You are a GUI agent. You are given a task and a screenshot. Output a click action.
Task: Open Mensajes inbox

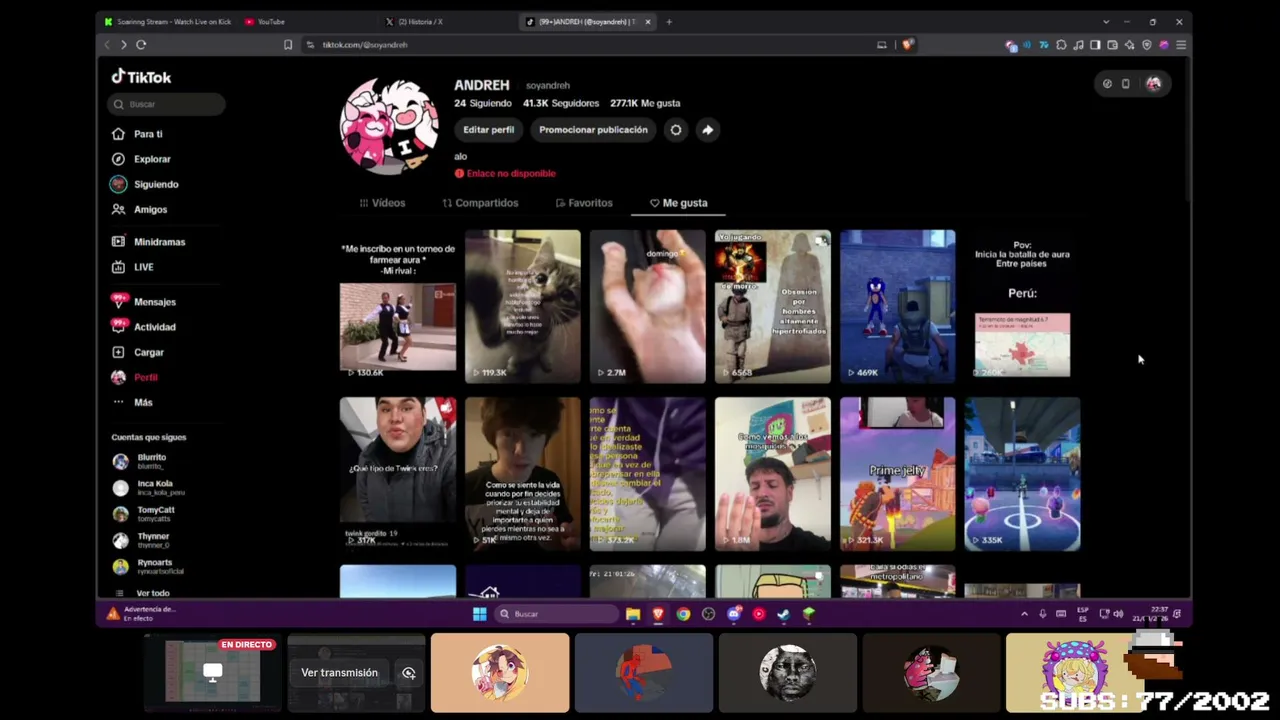pos(144,302)
